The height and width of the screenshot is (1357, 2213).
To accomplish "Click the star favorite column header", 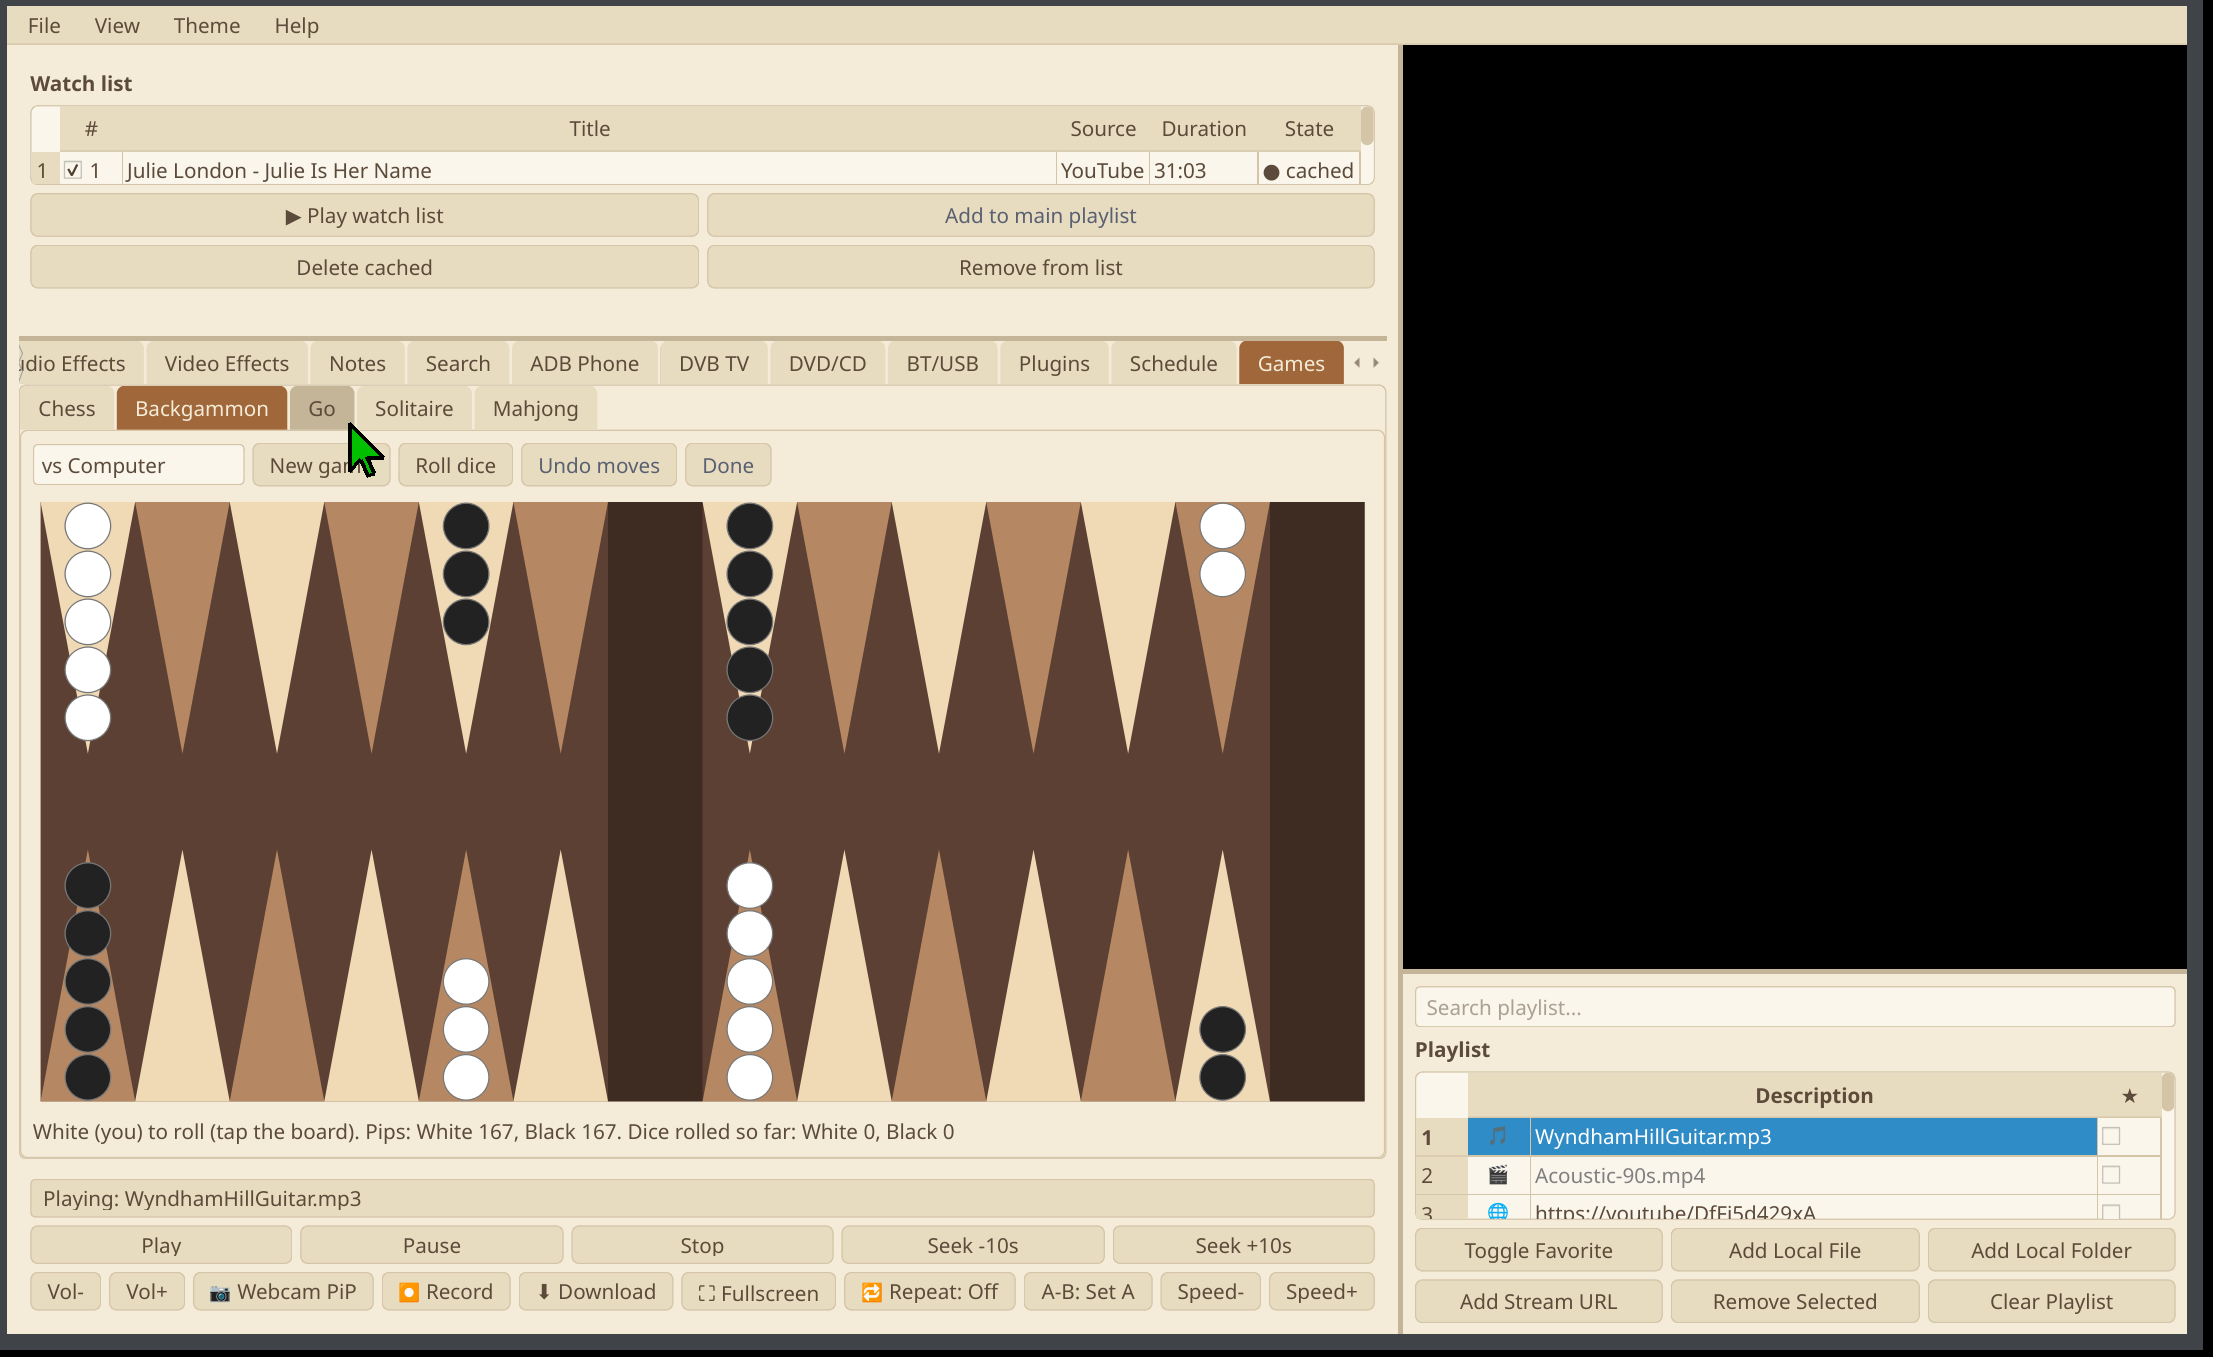I will (2129, 1095).
